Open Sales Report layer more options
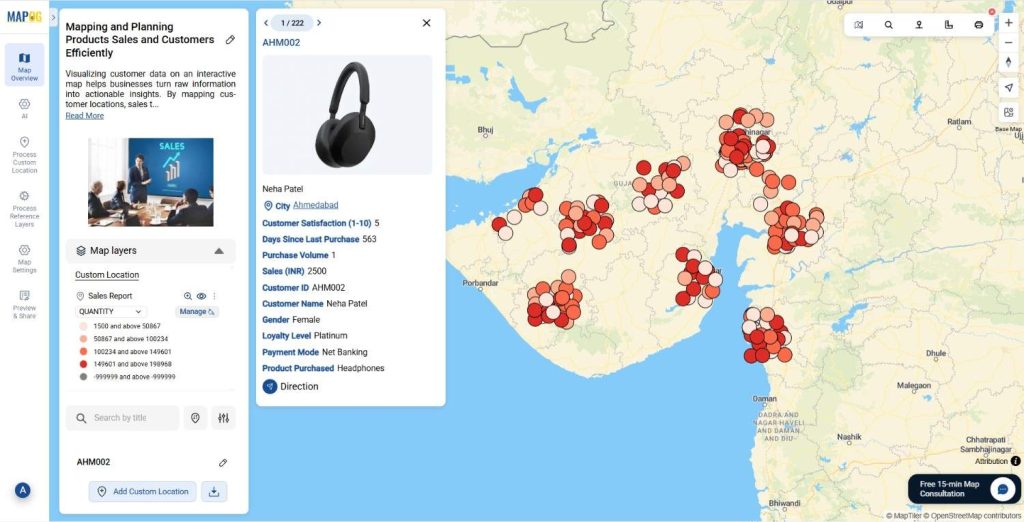The height and width of the screenshot is (522, 1024). 214,296
